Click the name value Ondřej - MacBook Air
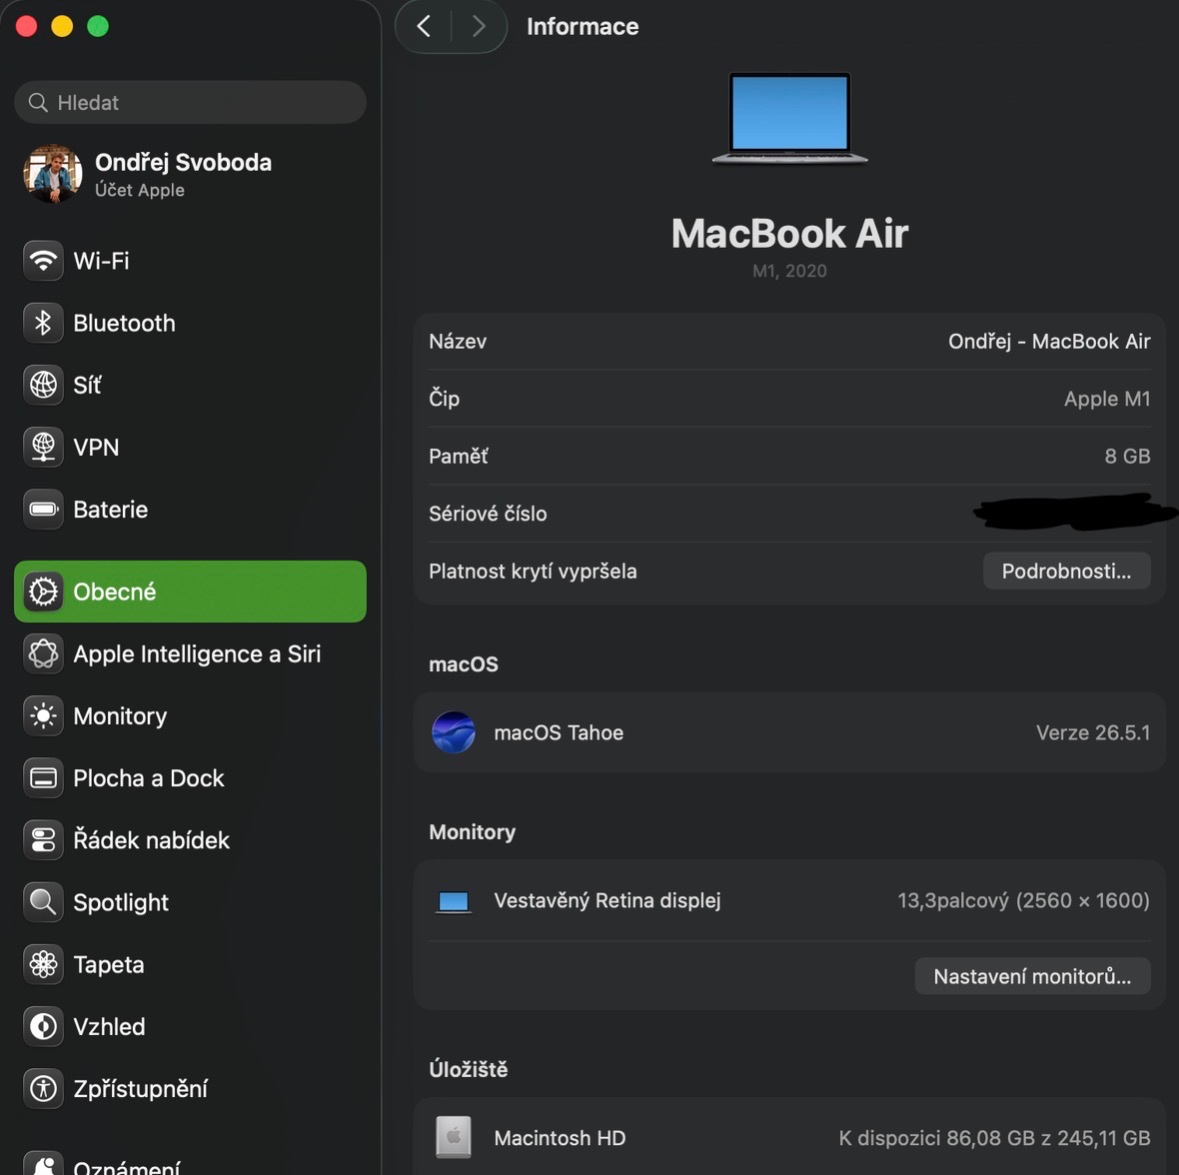Screen dimensions: 1179x1175 click(x=1049, y=341)
